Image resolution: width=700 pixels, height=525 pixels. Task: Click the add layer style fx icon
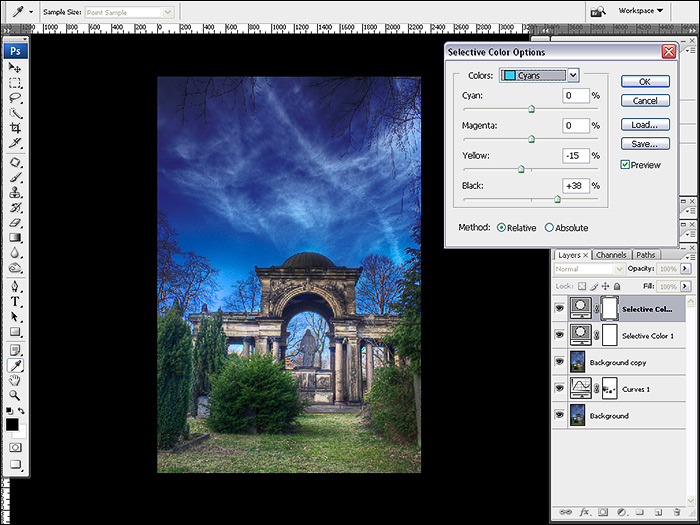[x=584, y=512]
